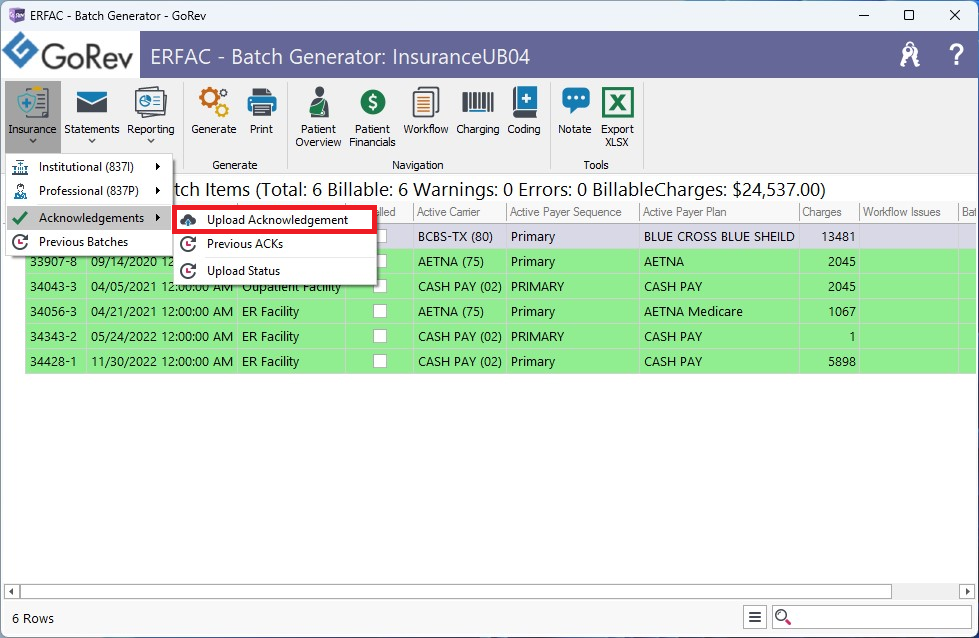Sort by Charges column header
The height and width of the screenshot is (638, 979).
pyautogui.click(x=829, y=212)
